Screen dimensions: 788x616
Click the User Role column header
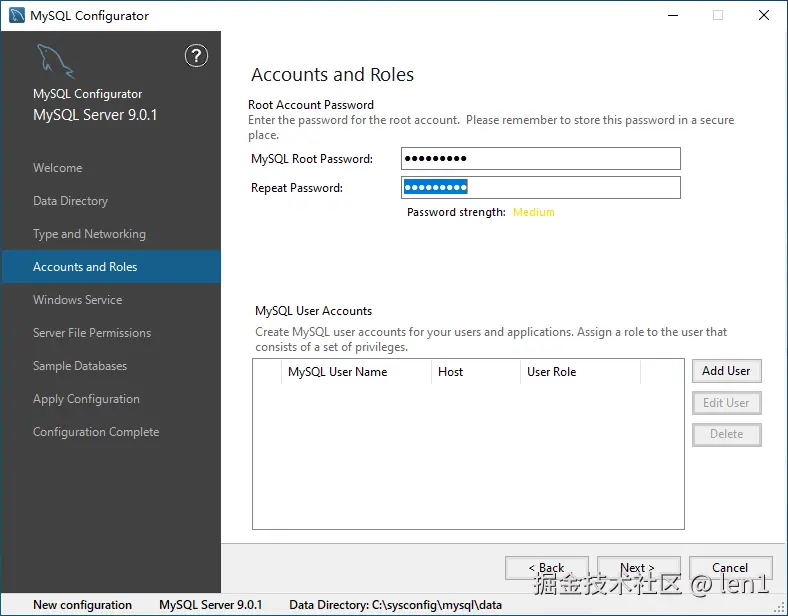pos(551,372)
